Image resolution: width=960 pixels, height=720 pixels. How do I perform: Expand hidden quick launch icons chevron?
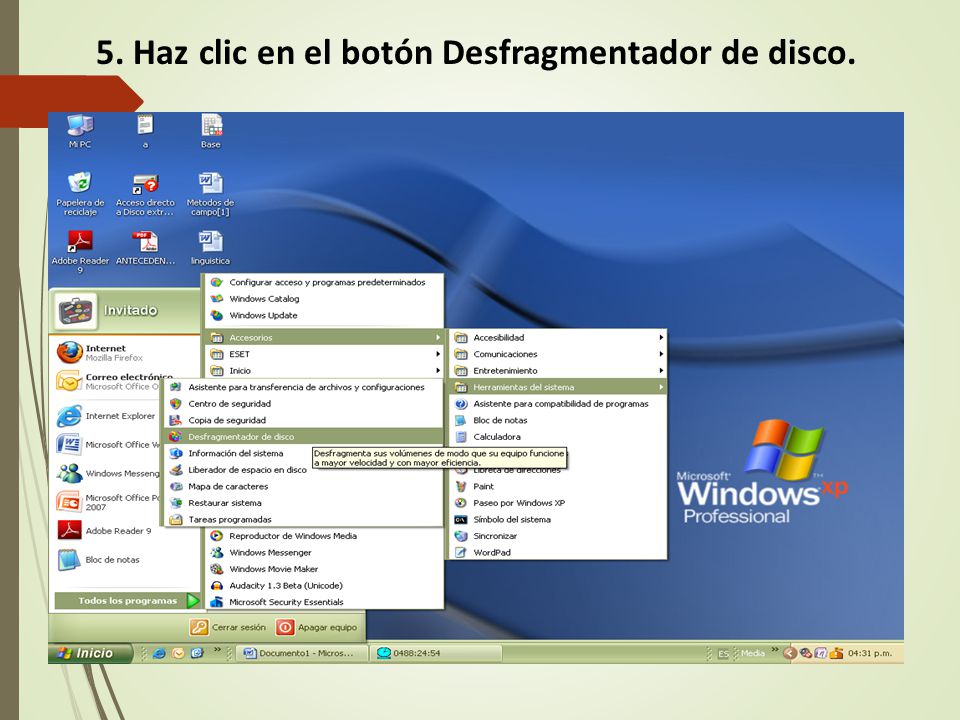[217, 650]
